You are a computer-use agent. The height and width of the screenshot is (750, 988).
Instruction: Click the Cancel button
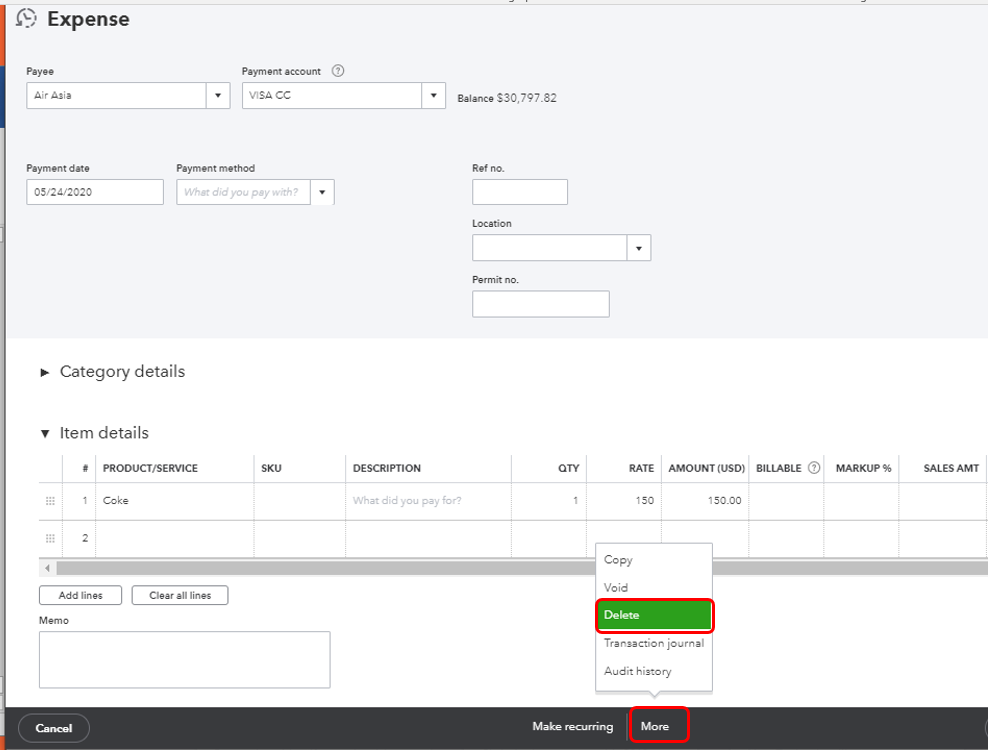pos(54,729)
